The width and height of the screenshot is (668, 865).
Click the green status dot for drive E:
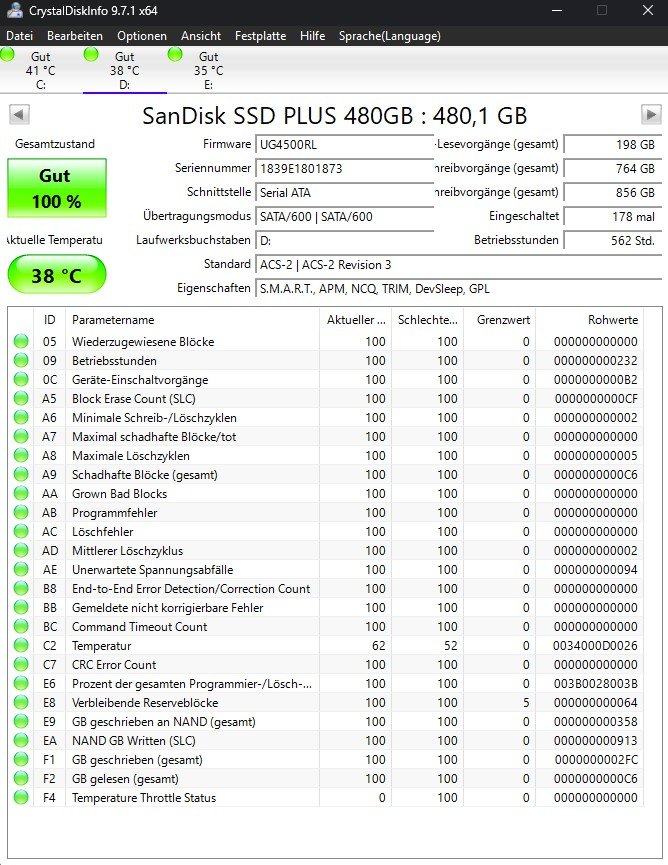tap(175, 55)
